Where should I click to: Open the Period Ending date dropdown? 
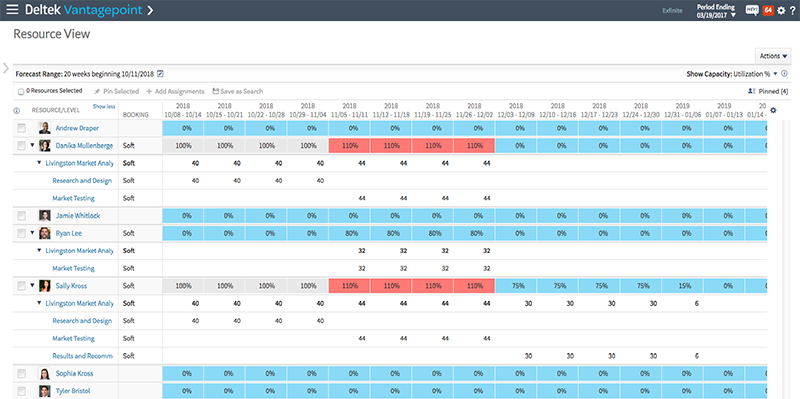pos(716,11)
